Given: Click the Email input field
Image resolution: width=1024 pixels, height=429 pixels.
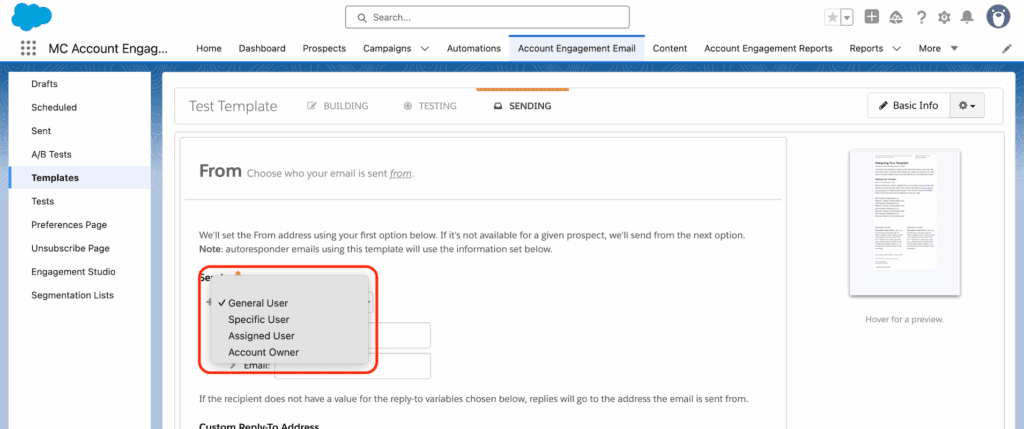Looking at the screenshot, I should click(353, 366).
